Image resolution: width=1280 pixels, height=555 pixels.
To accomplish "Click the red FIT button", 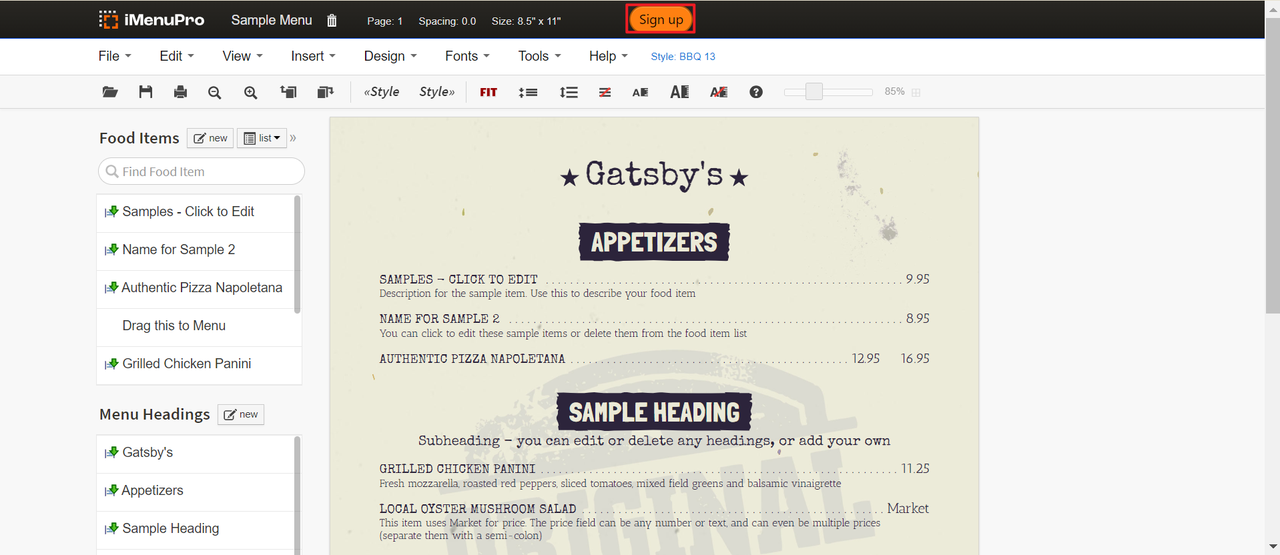I will pos(488,92).
